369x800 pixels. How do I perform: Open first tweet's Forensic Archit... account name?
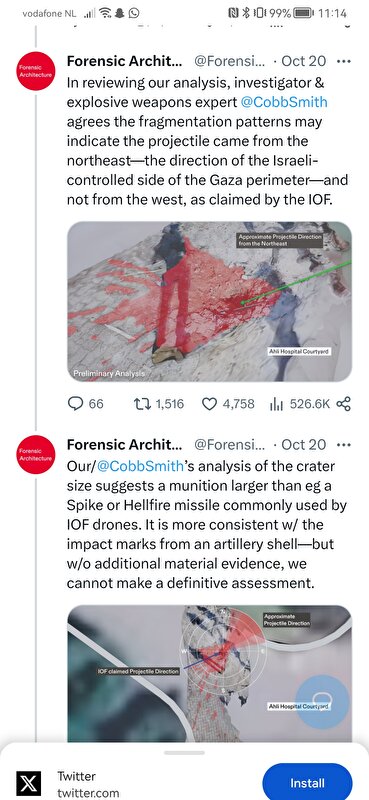coord(124,61)
